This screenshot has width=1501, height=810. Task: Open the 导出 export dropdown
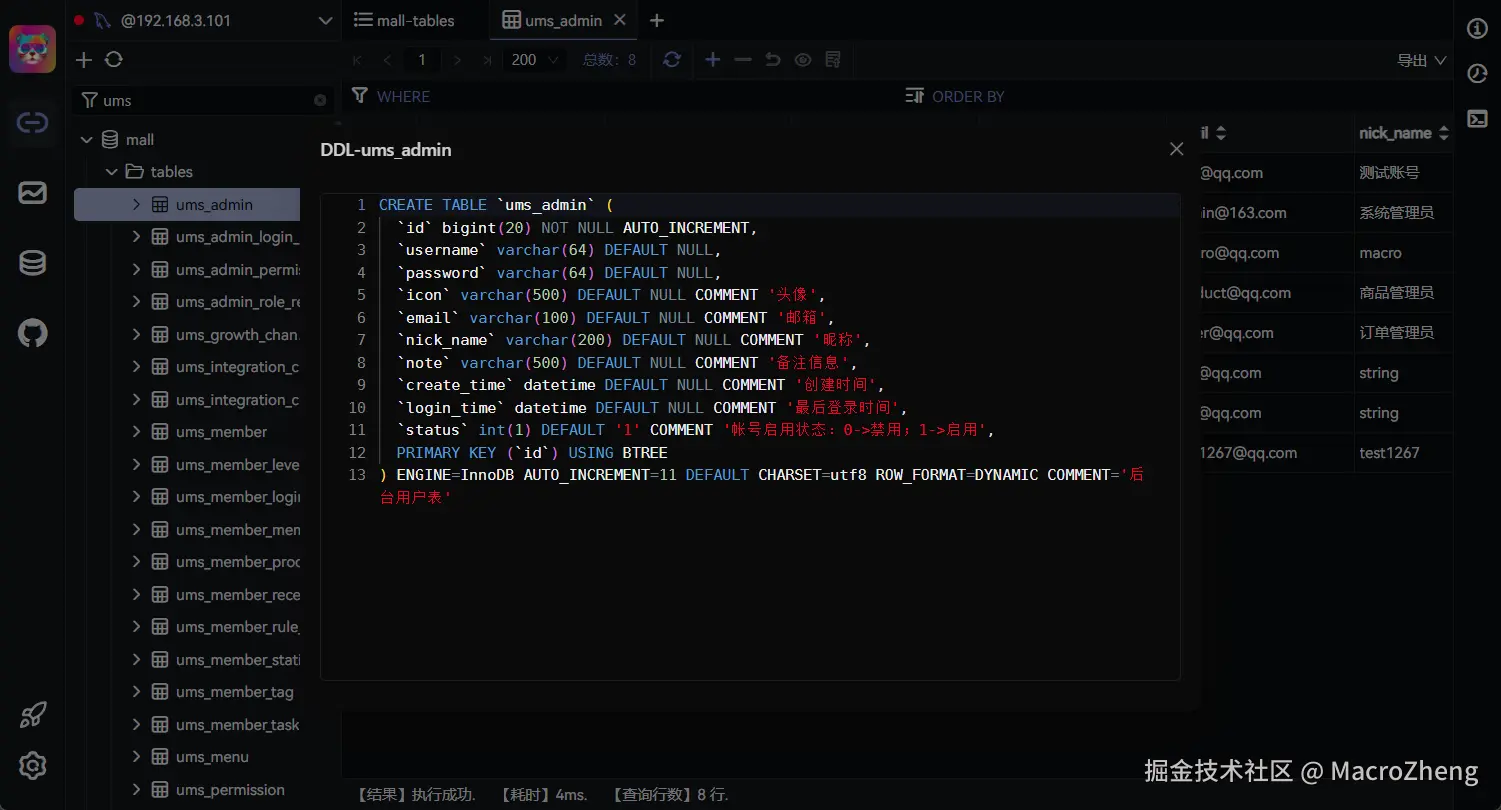click(1422, 60)
